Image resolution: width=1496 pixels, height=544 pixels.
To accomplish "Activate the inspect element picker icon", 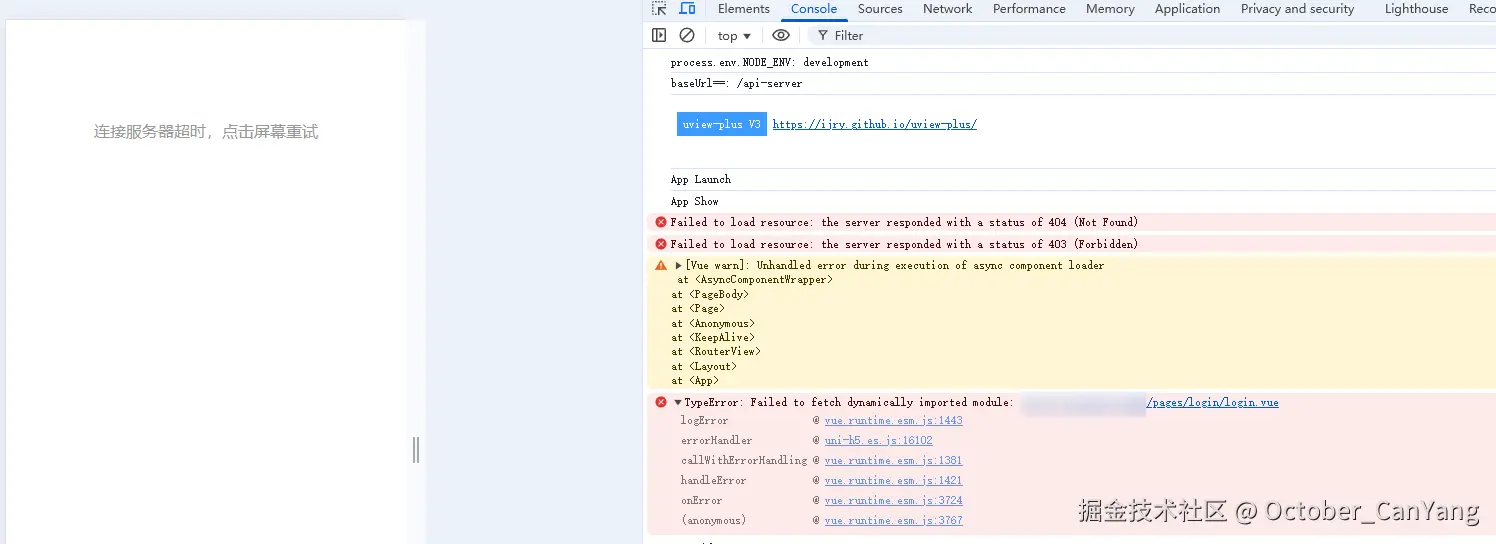I will 659,9.
